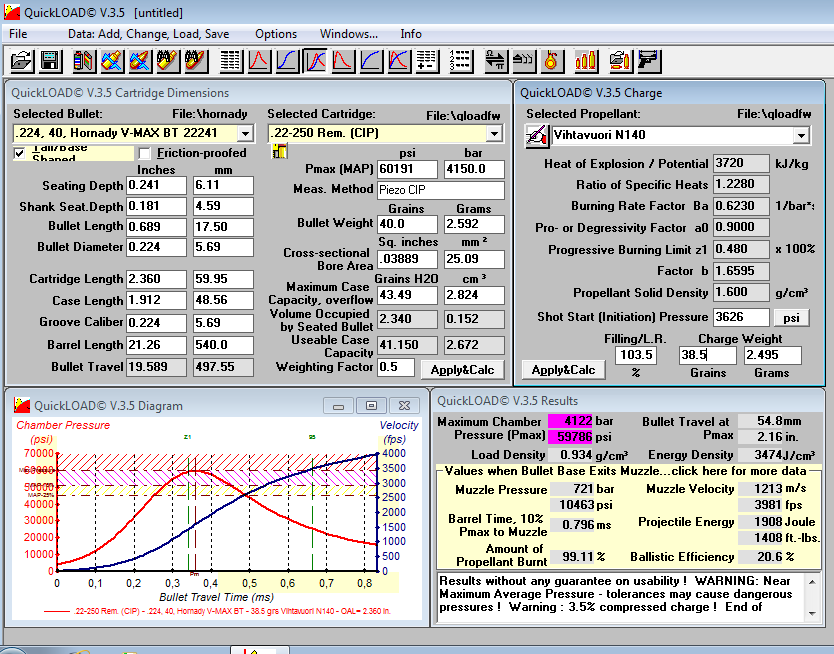The image size is (834, 654).
Task: Uncheck the Tail/Base Shaped checkbox
Action: pyautogui.click(x=20, y=153)
